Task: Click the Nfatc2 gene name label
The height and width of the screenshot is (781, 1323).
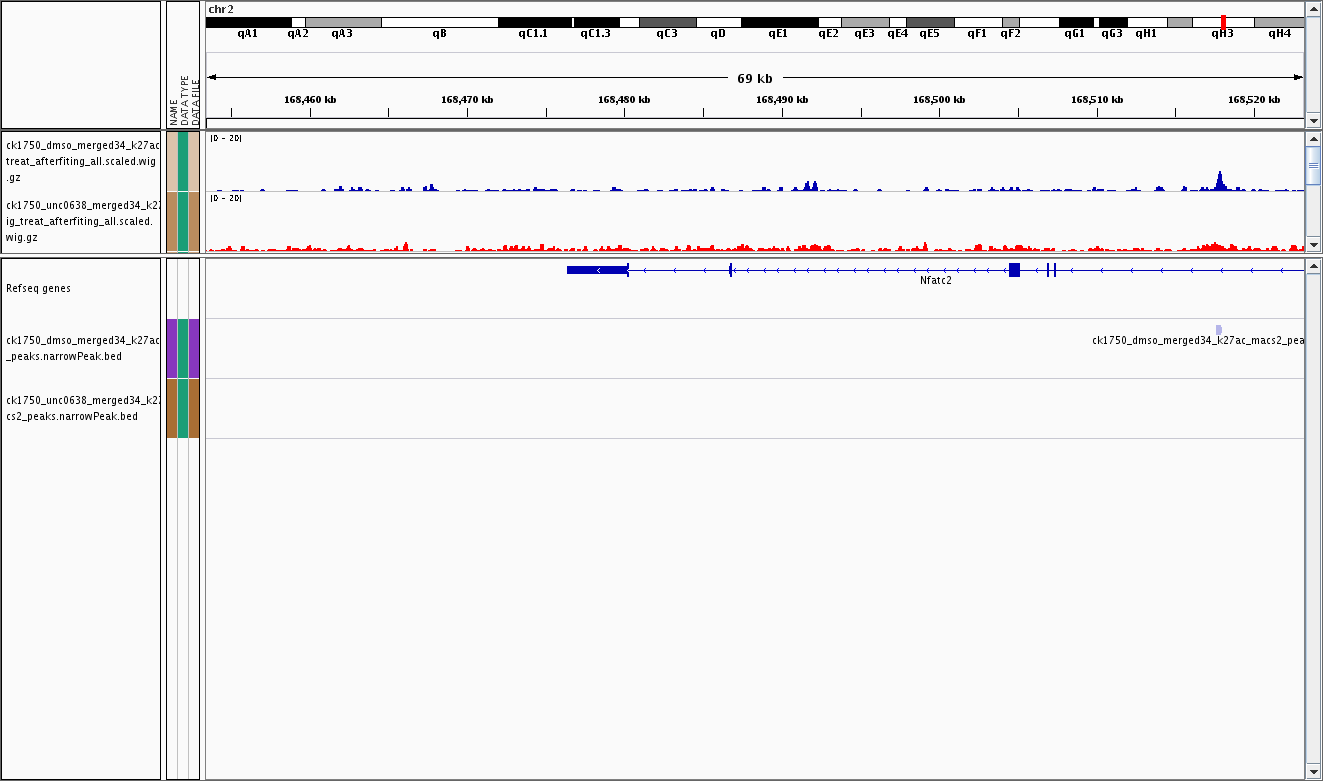Action: pos(935,281)
